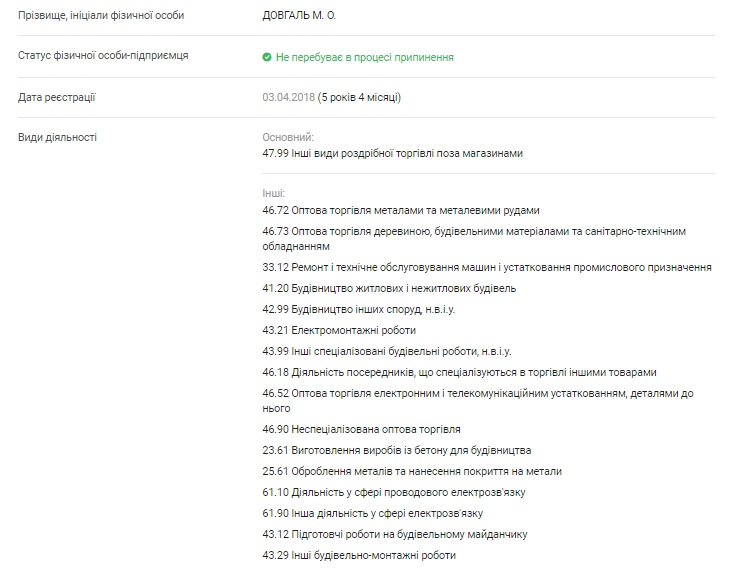
Task: Select the name ДОВГАЛЬ М. О.
Action: click(299, 15)
